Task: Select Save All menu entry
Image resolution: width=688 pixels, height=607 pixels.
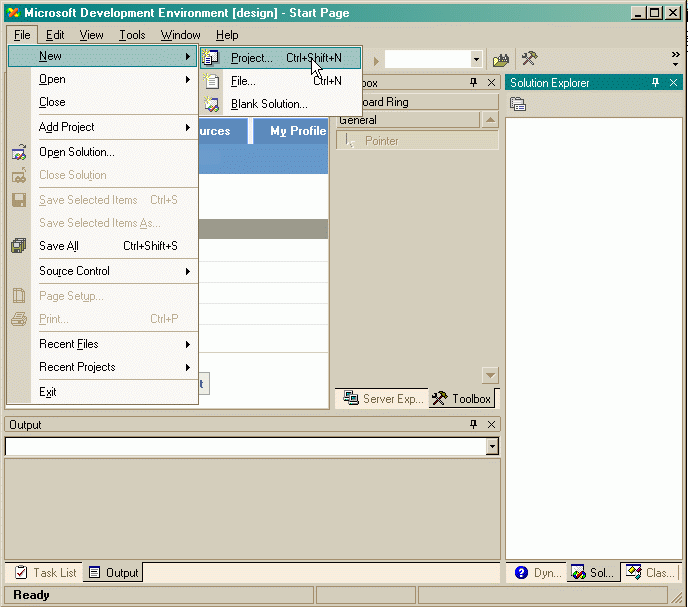Action: tap(103, 246)
